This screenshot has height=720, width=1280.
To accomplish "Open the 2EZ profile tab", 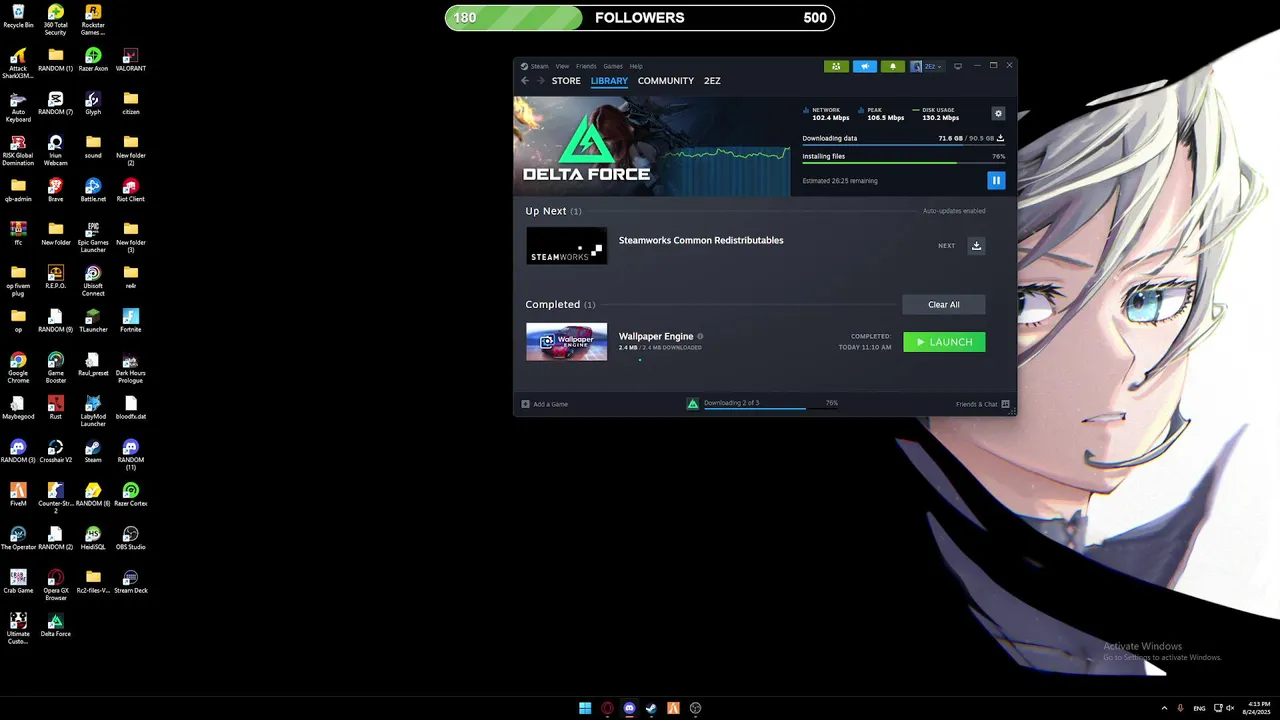I will [x=712, y=81].
